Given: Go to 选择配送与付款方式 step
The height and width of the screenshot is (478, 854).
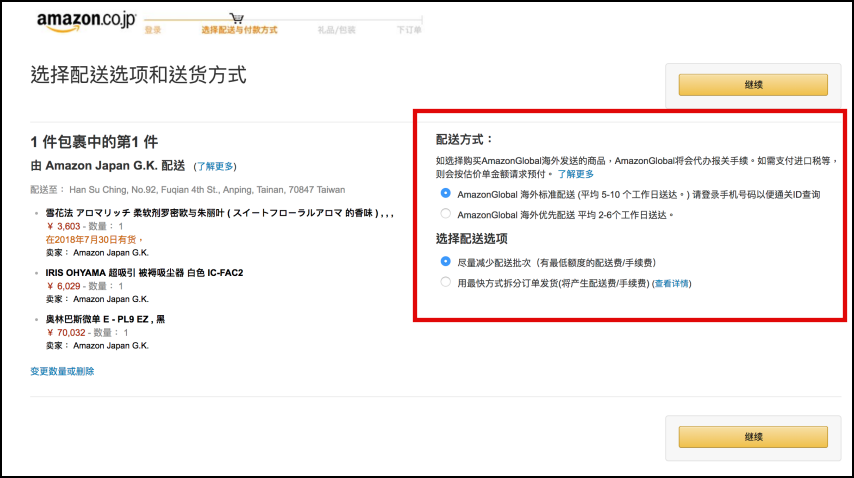Looking at the screenshot, I should pos(239,30).
